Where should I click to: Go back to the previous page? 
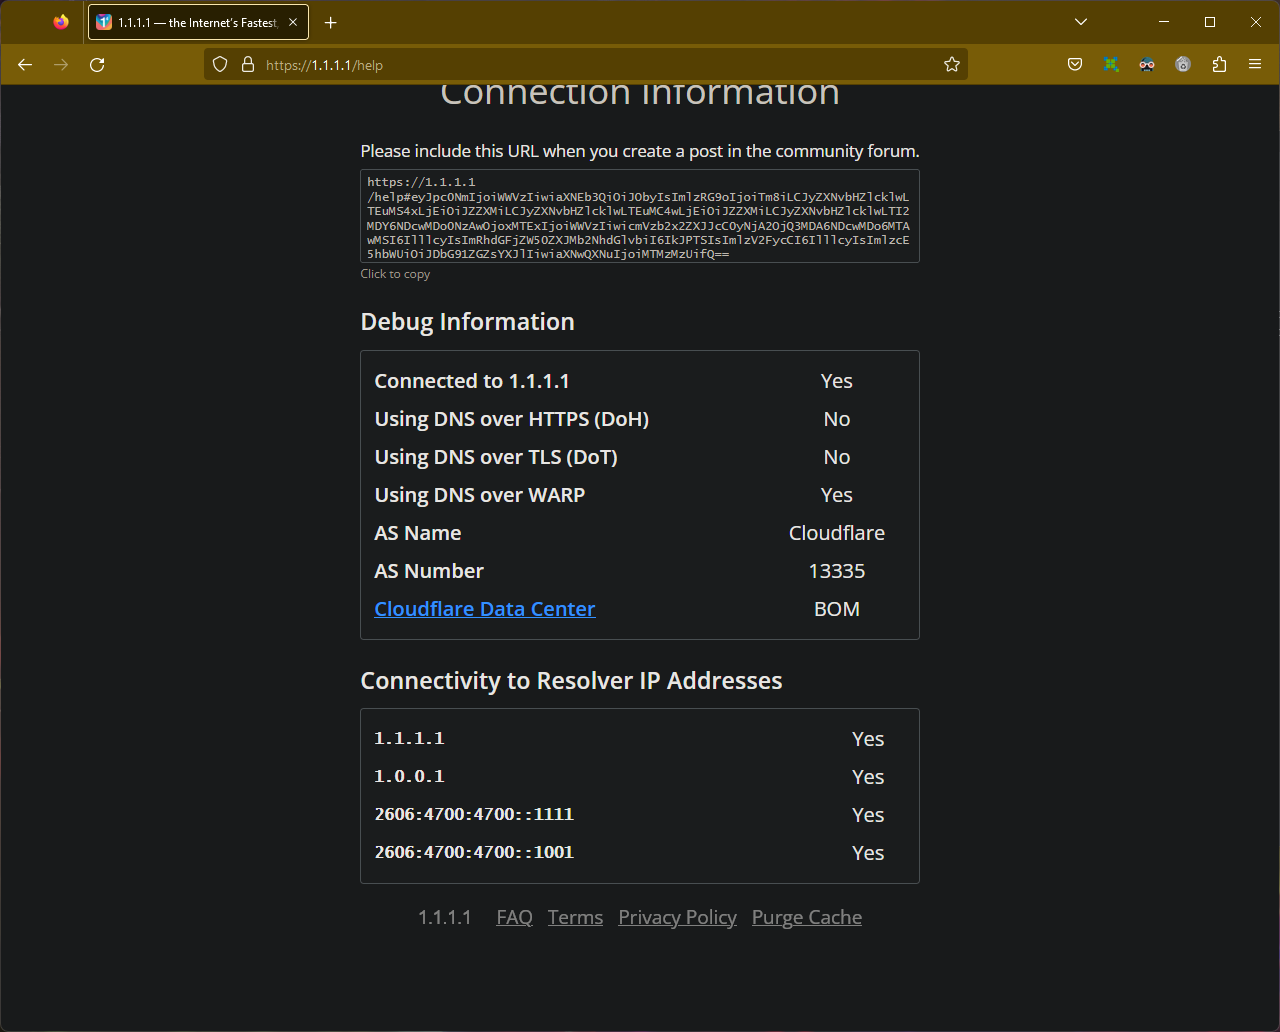[x=25, y=65]
